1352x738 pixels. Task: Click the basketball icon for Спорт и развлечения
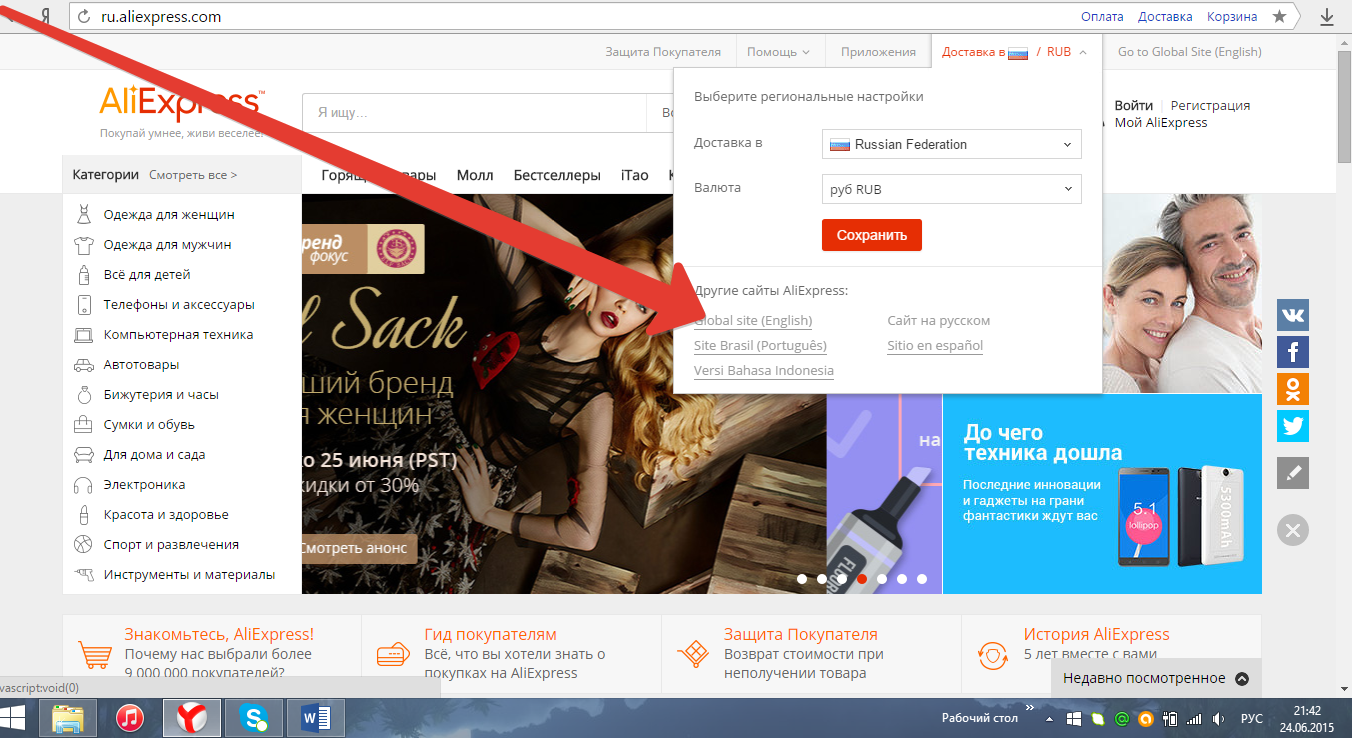click(x=84, y=544)
